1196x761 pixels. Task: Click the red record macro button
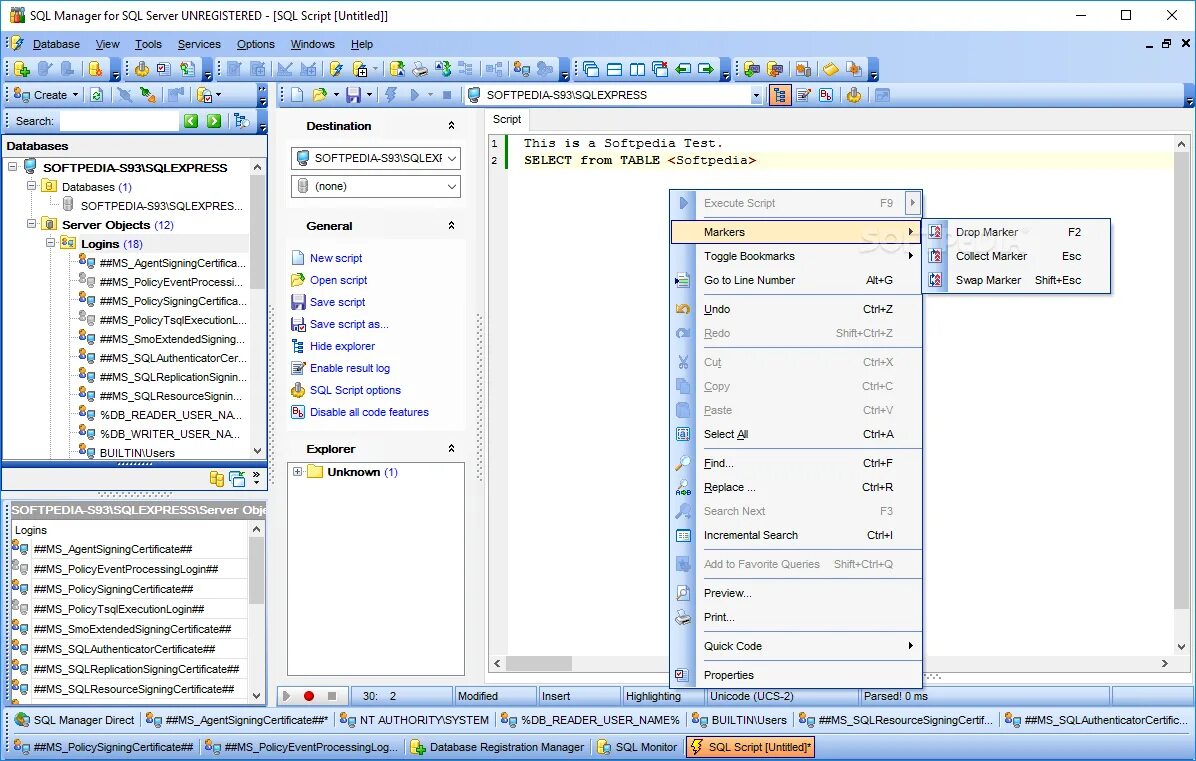[309, 696]
